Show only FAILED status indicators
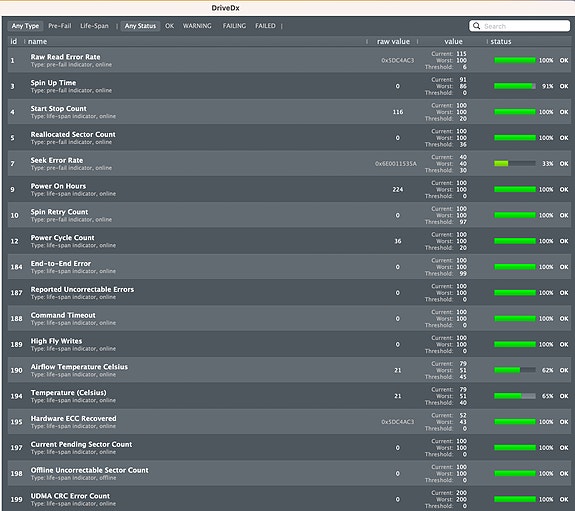Image resolution: width=575 pixels, height=511 pixels. [x=265, y=26]
